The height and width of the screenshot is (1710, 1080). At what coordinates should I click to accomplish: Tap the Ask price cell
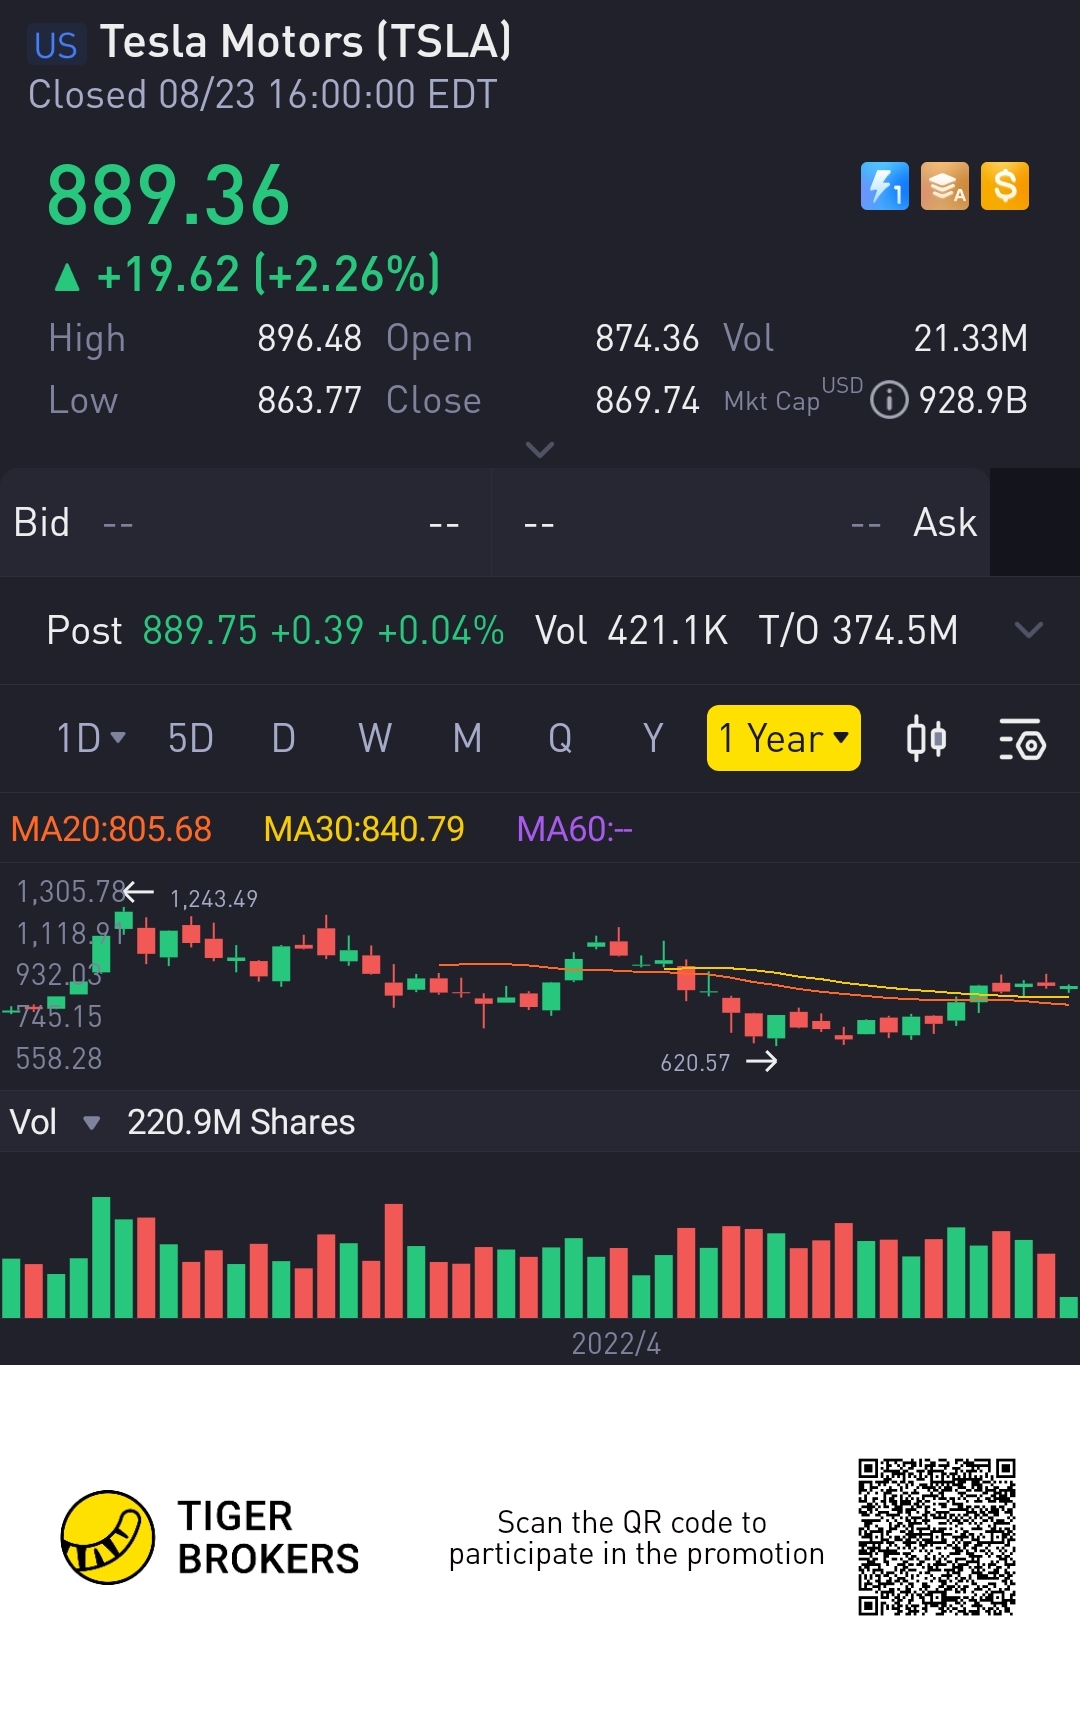coord(741,522)
